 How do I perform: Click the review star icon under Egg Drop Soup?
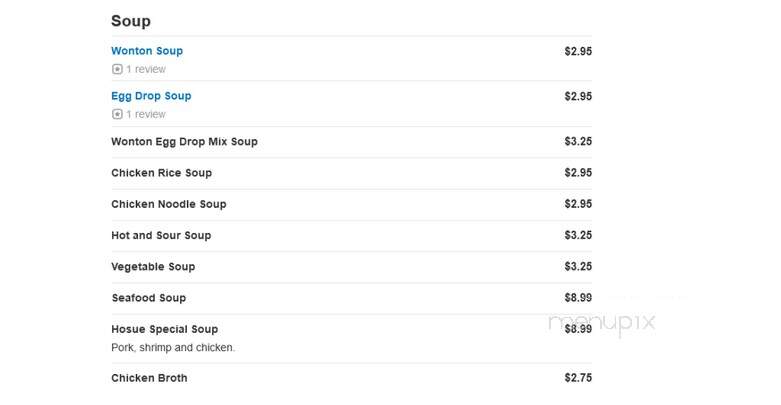117,115
